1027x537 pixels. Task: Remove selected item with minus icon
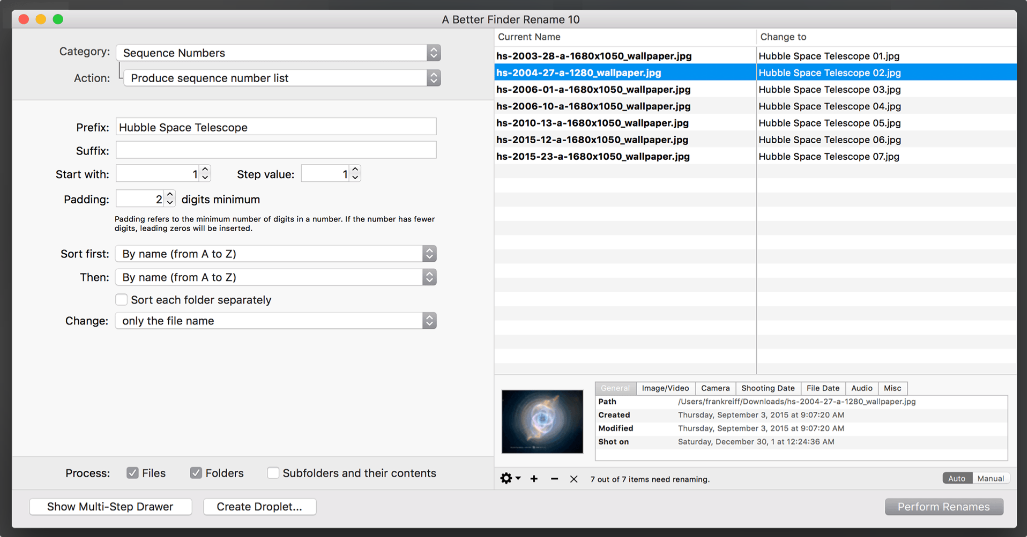[554, 479]
